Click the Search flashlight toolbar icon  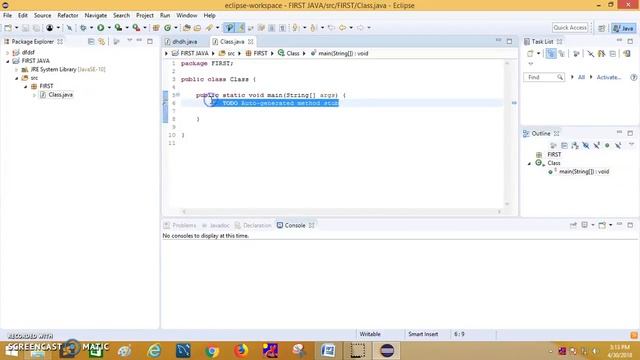tap(209, 28)
